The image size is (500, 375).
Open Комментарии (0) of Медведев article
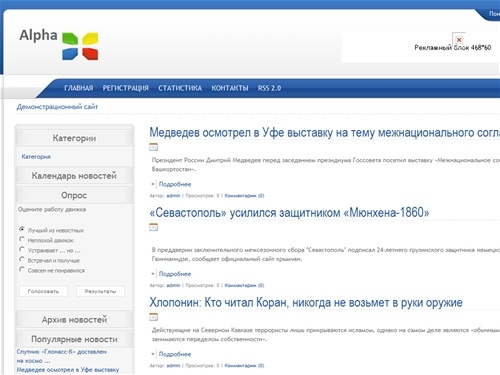[x=244, y=196]
